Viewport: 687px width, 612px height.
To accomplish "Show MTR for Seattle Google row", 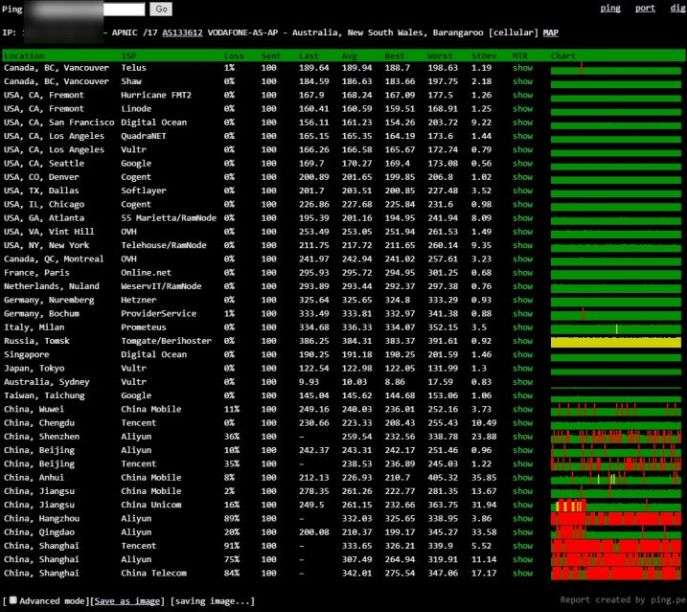I will click(x=523, y=163).
